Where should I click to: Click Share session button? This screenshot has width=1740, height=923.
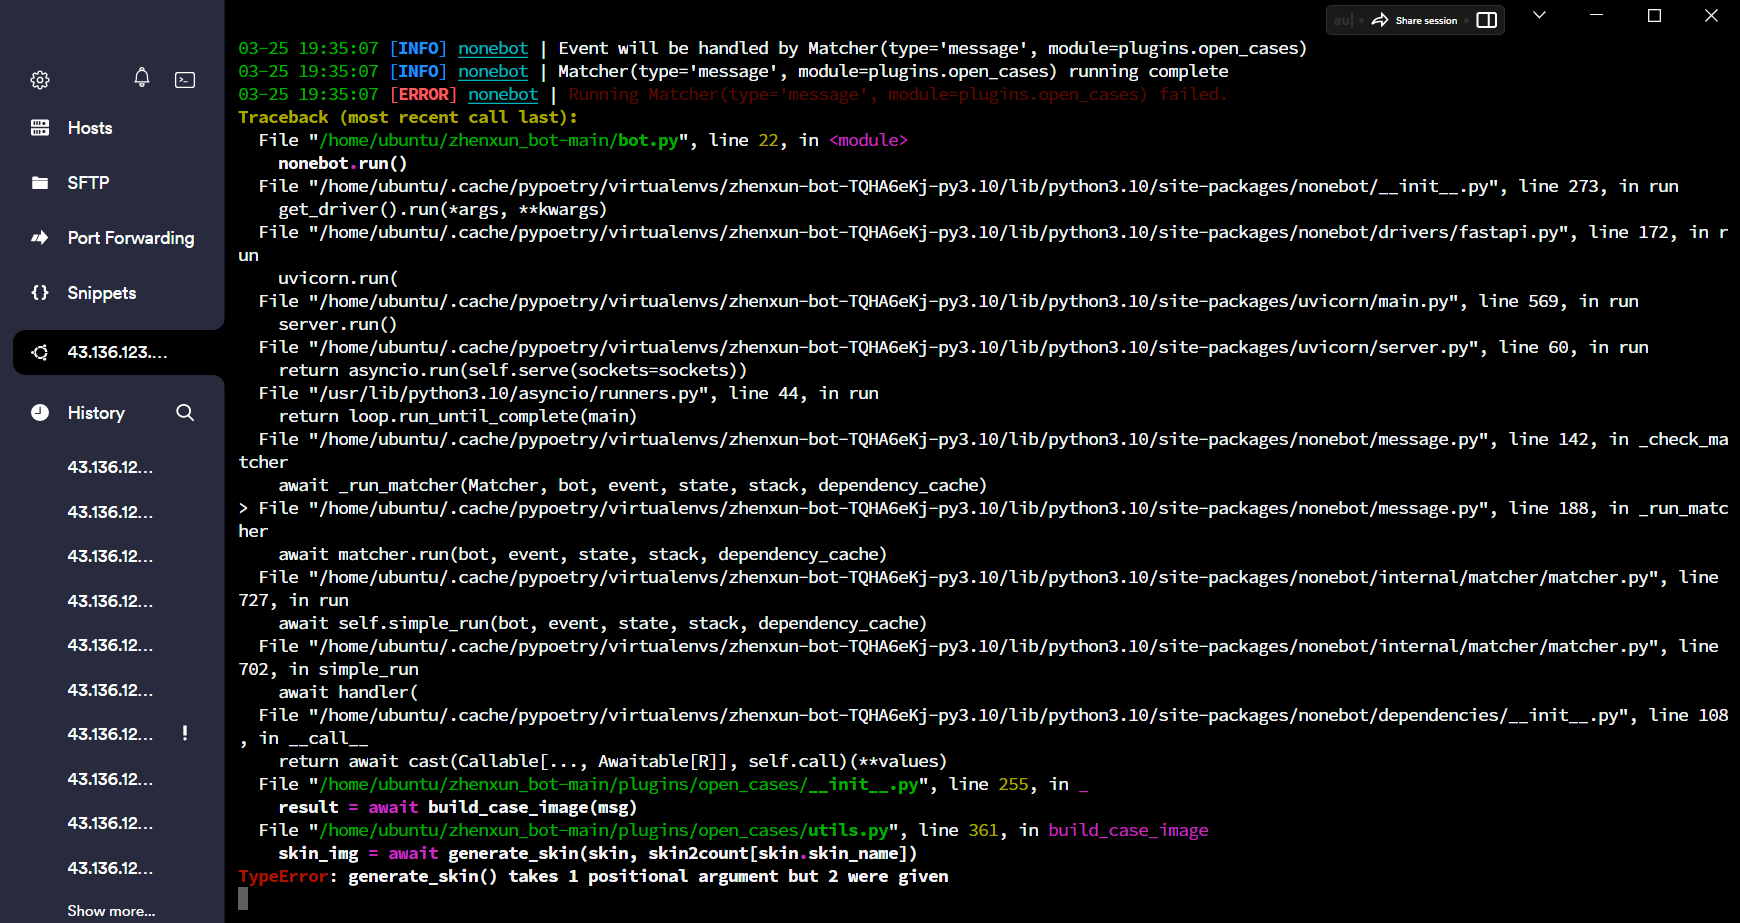(1414, 20)
